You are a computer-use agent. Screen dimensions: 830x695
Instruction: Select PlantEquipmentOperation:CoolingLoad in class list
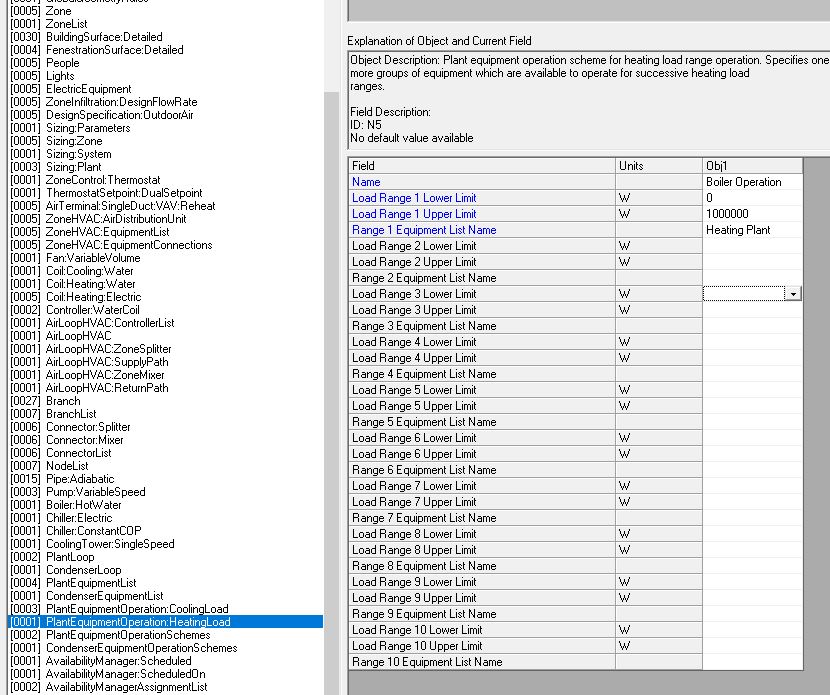pos(136,609)
